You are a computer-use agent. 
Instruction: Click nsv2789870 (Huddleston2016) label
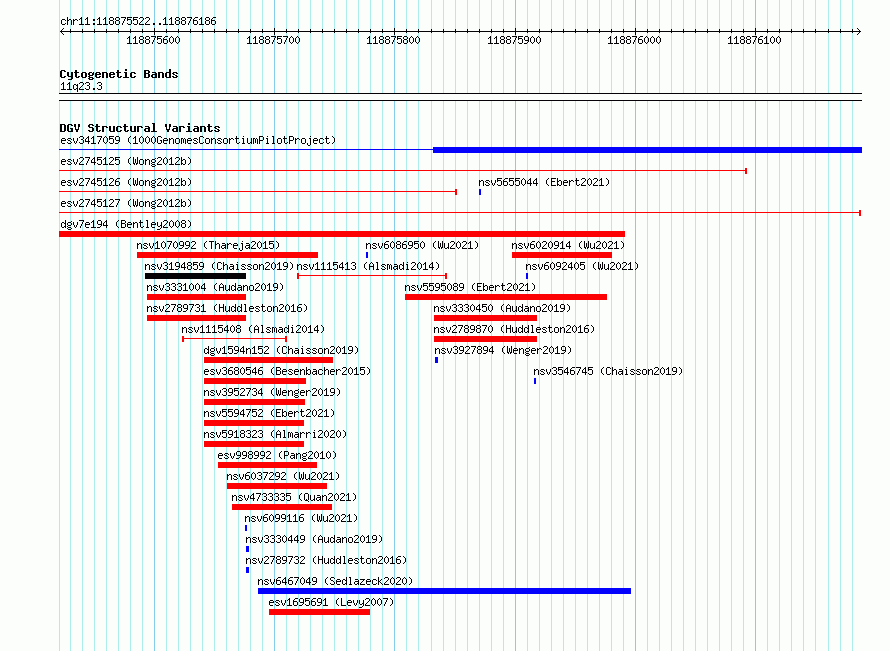tap(514, 329)
